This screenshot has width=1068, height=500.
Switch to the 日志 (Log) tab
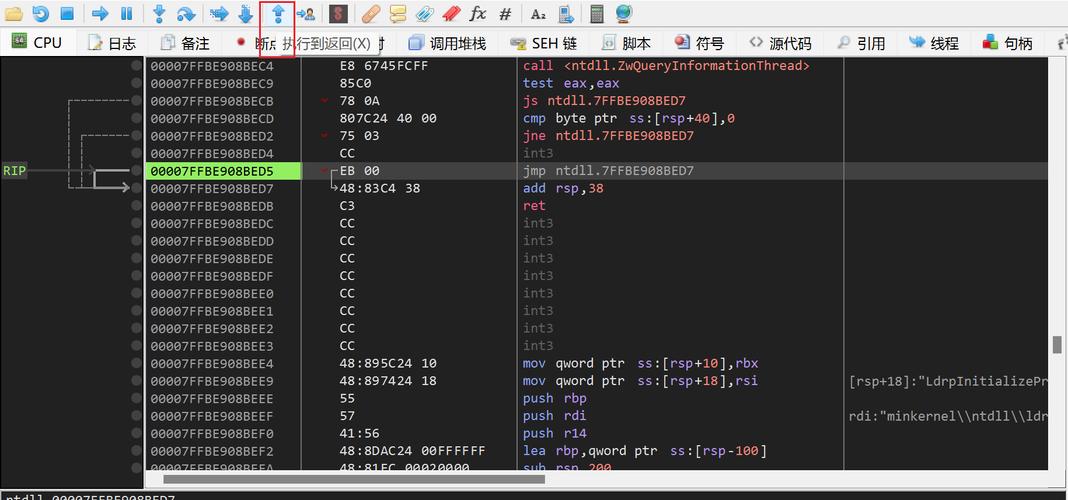pos(112,43)
